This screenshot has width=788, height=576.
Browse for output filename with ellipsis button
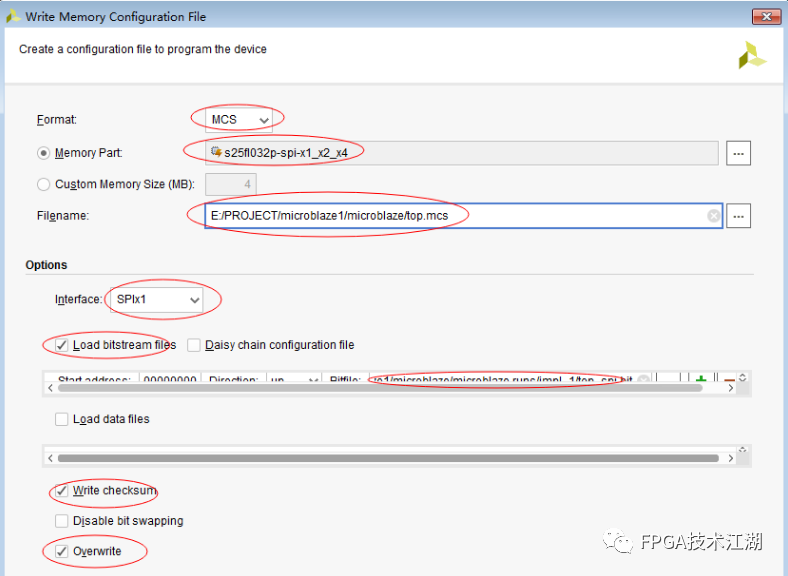[x=738, y=216]
